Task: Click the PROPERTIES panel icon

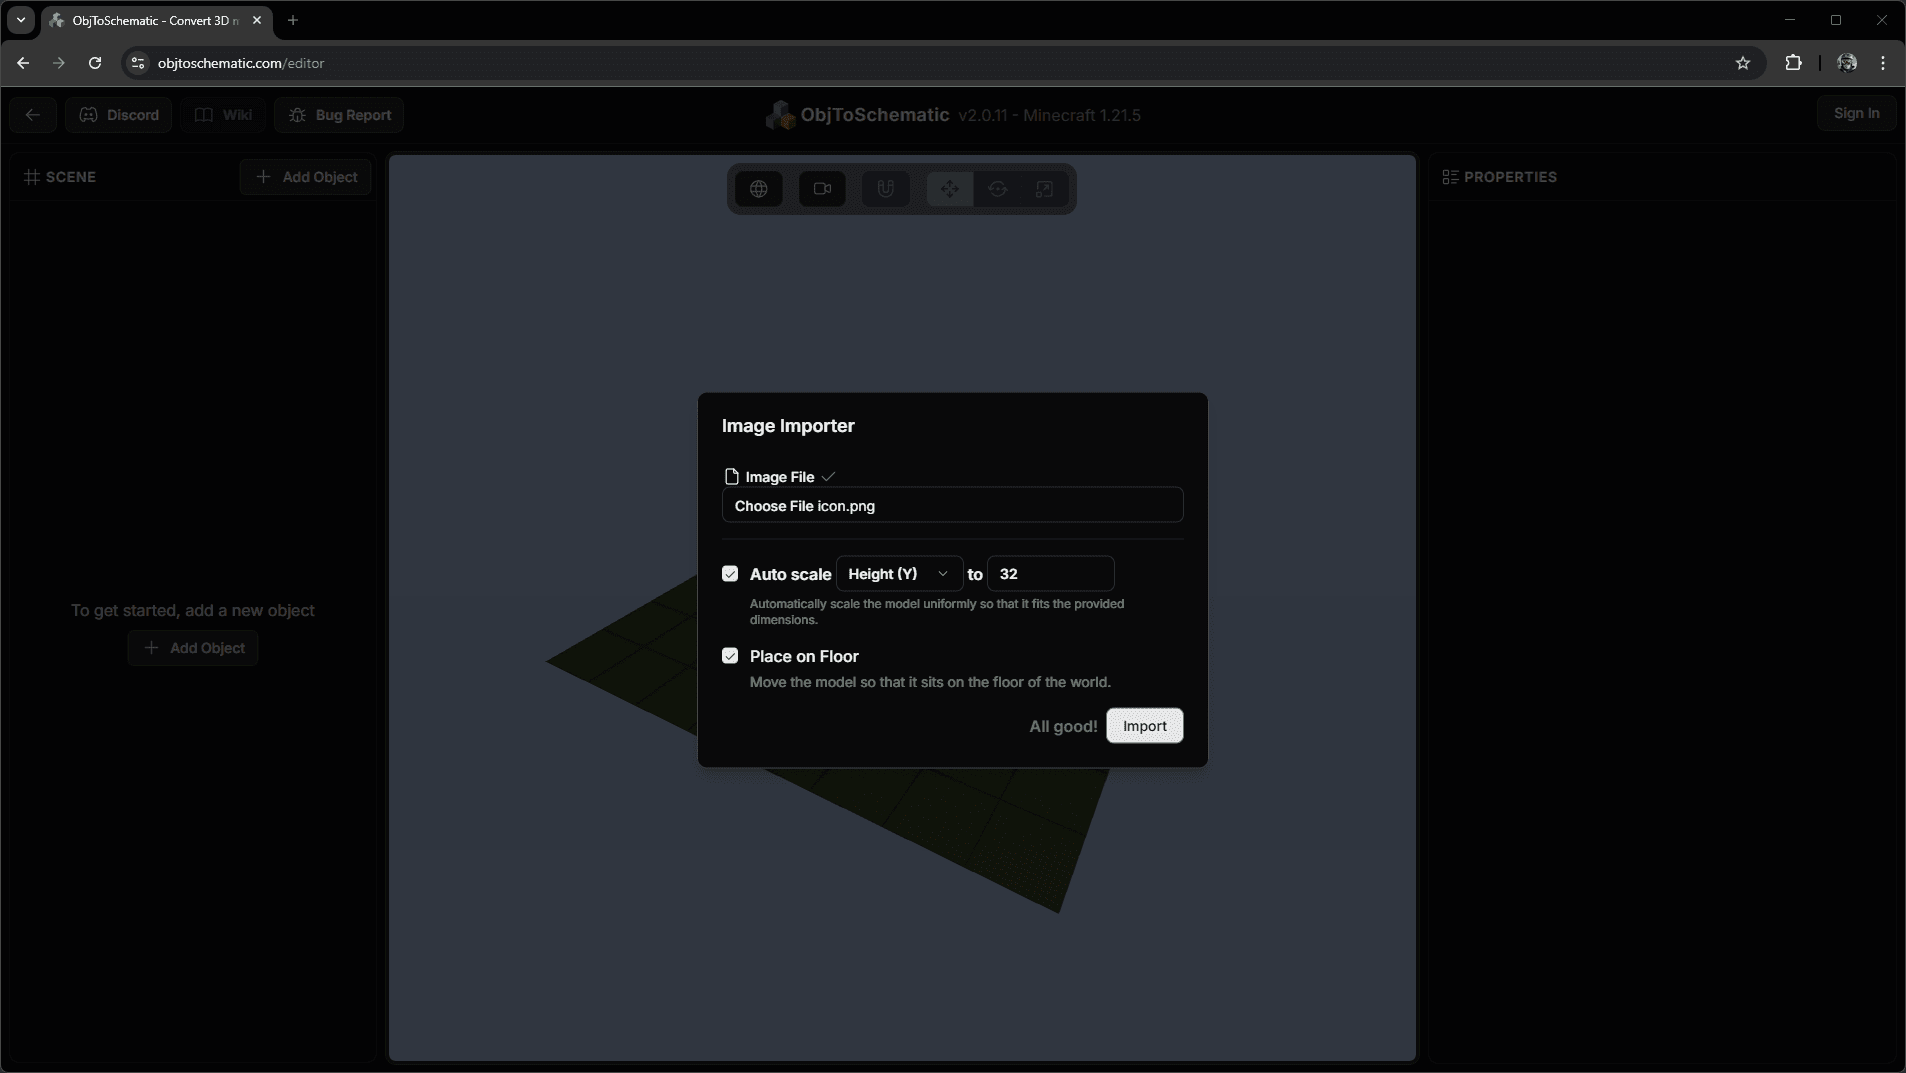Action: (1450, 177)
